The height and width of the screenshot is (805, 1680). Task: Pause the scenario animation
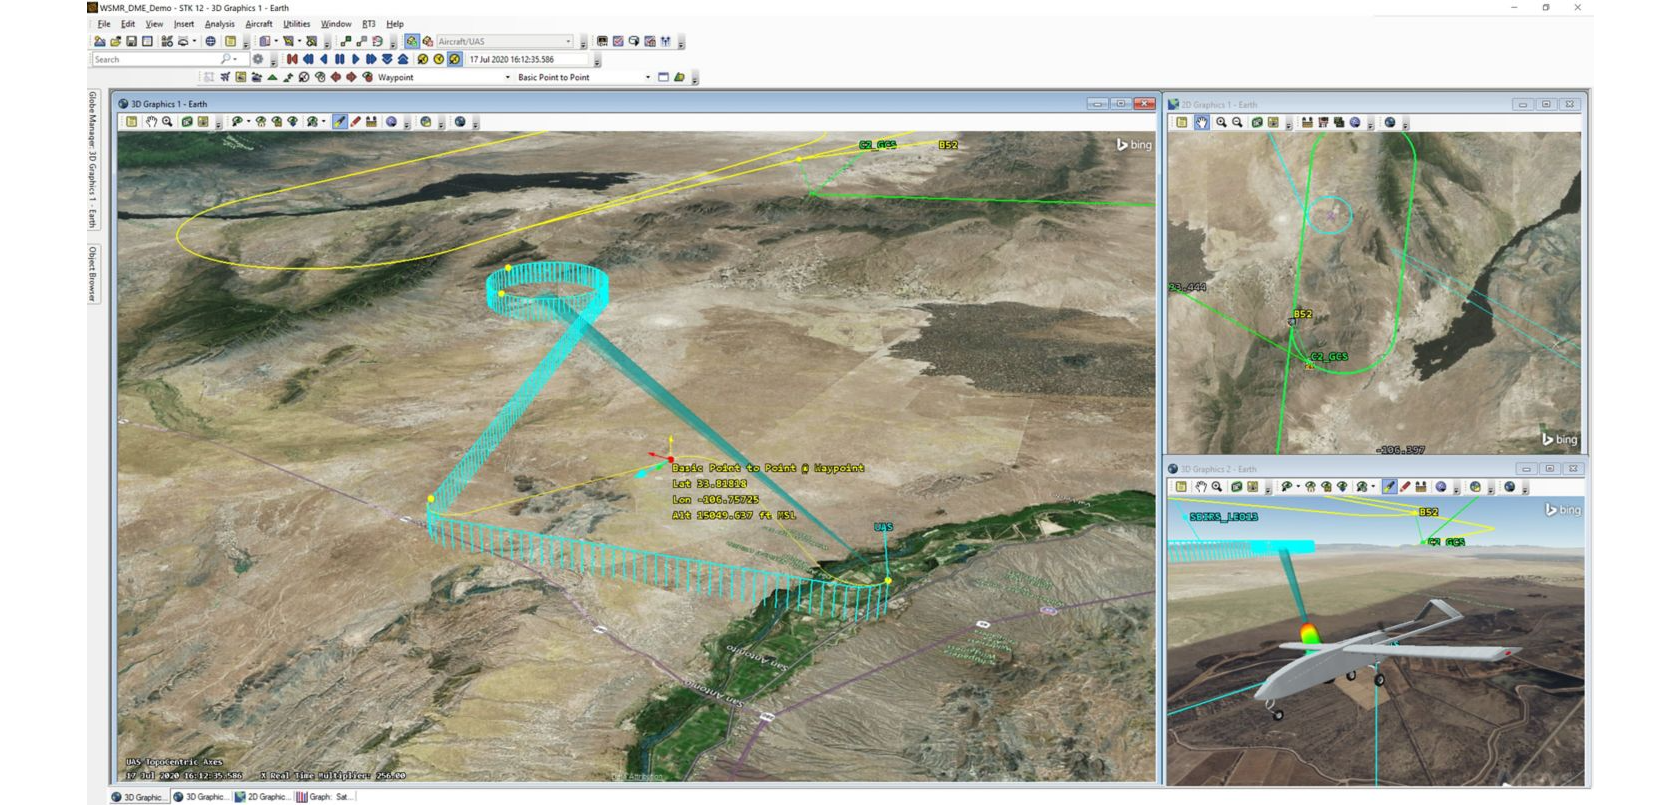point(339,59)
